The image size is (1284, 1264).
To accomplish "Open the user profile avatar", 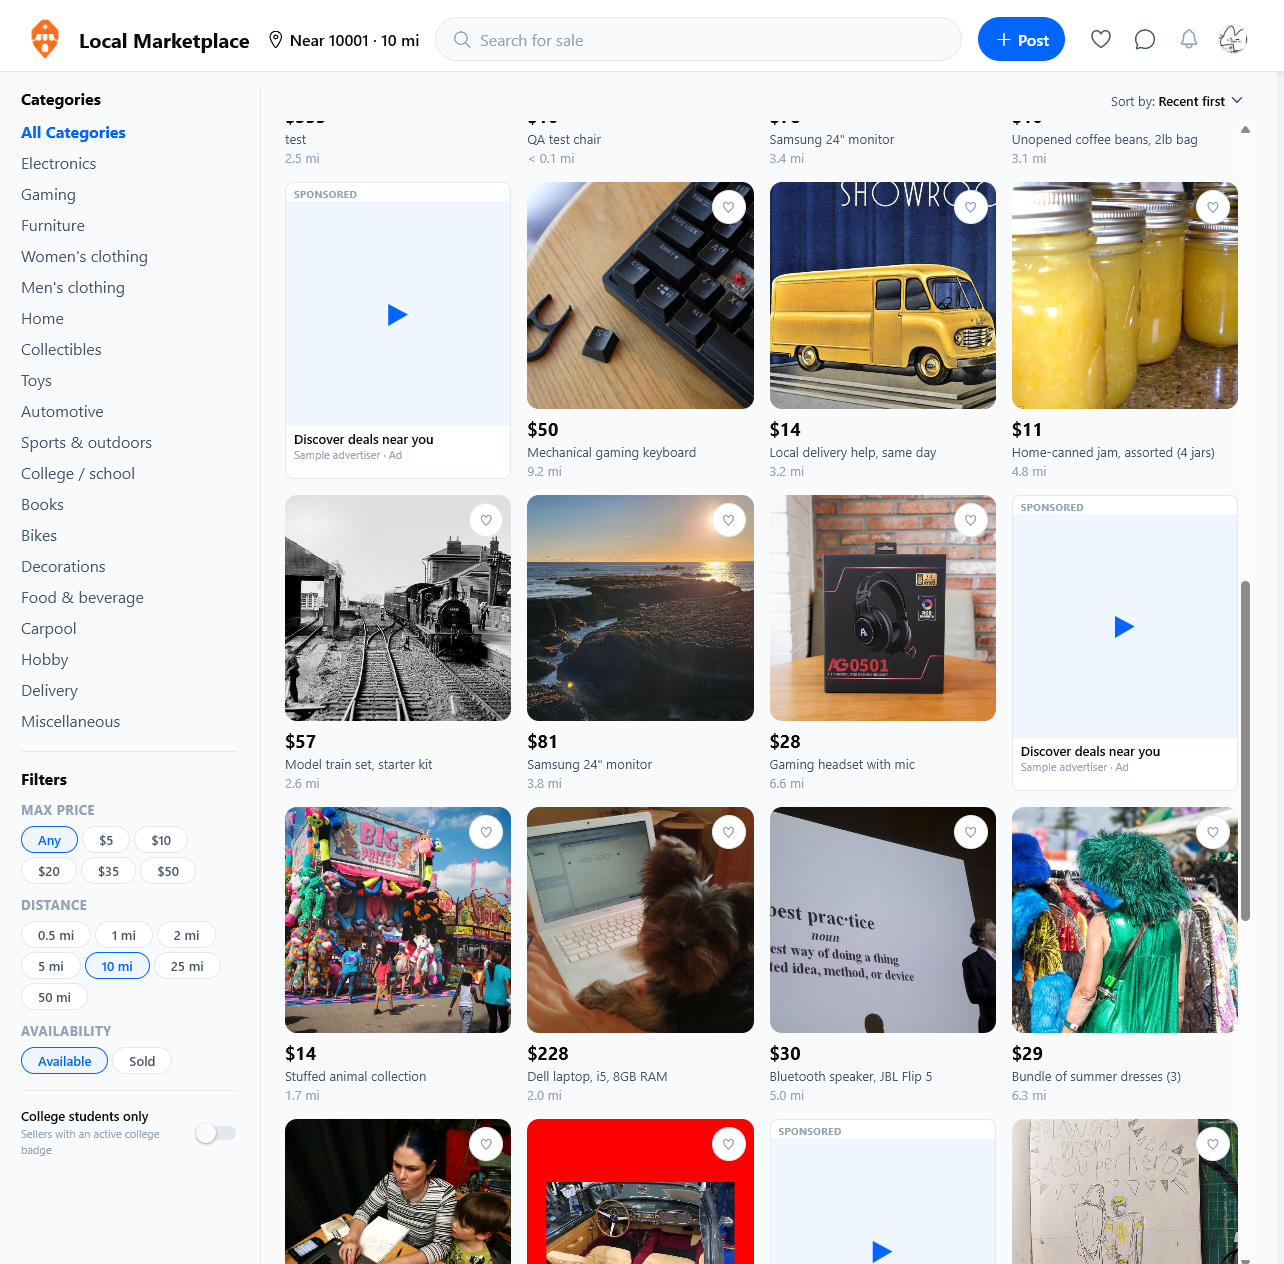I will (x=1233, y=39).
